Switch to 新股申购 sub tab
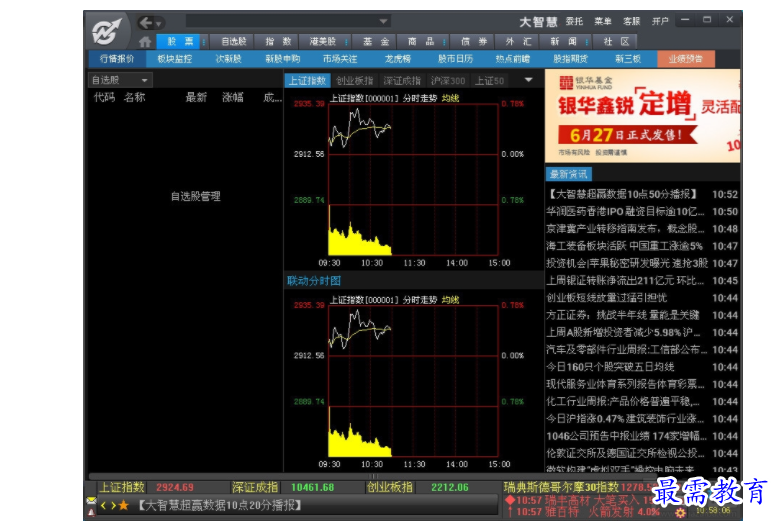 tap(283, 59)
